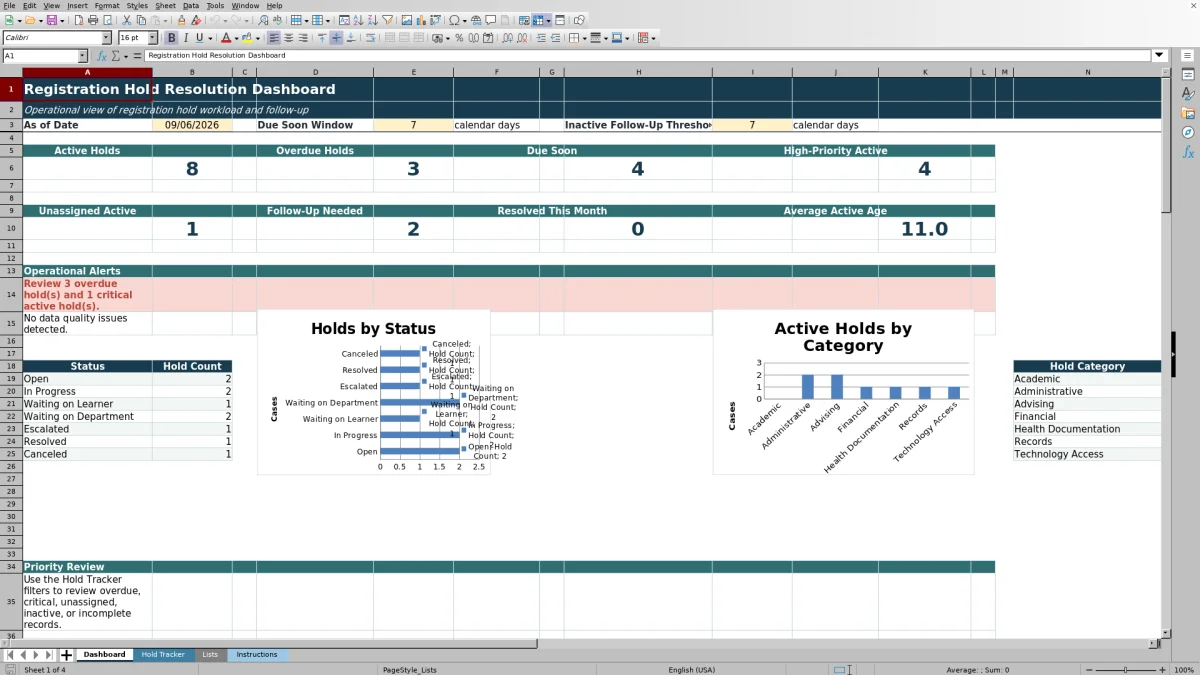Click the Save document icon
This screenshot has width=1200, height=675.
[x=51, y=20]
